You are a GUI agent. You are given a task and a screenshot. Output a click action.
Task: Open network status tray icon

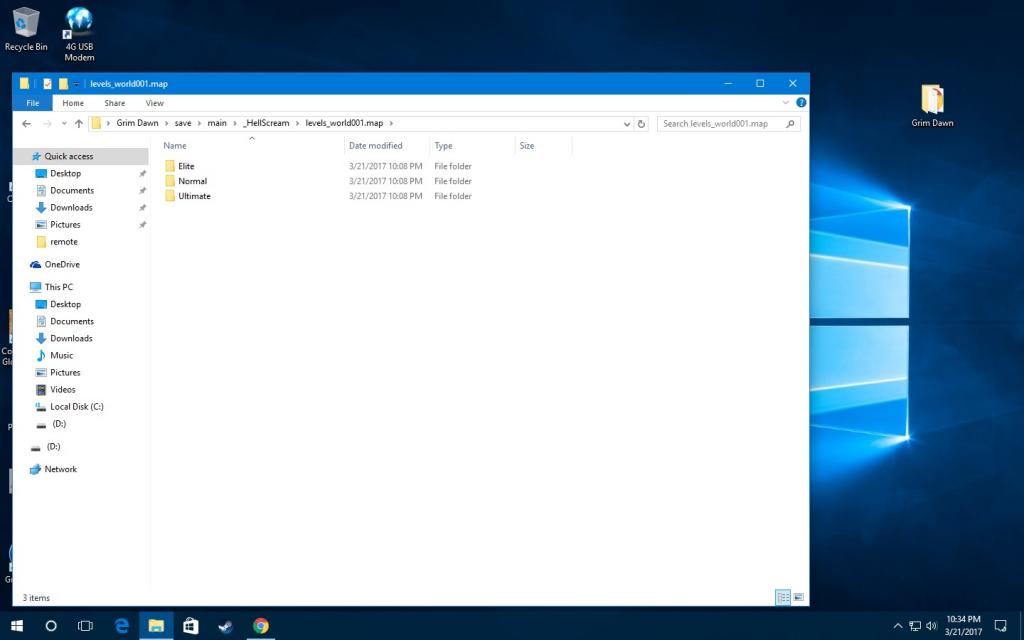coord(915,626)
